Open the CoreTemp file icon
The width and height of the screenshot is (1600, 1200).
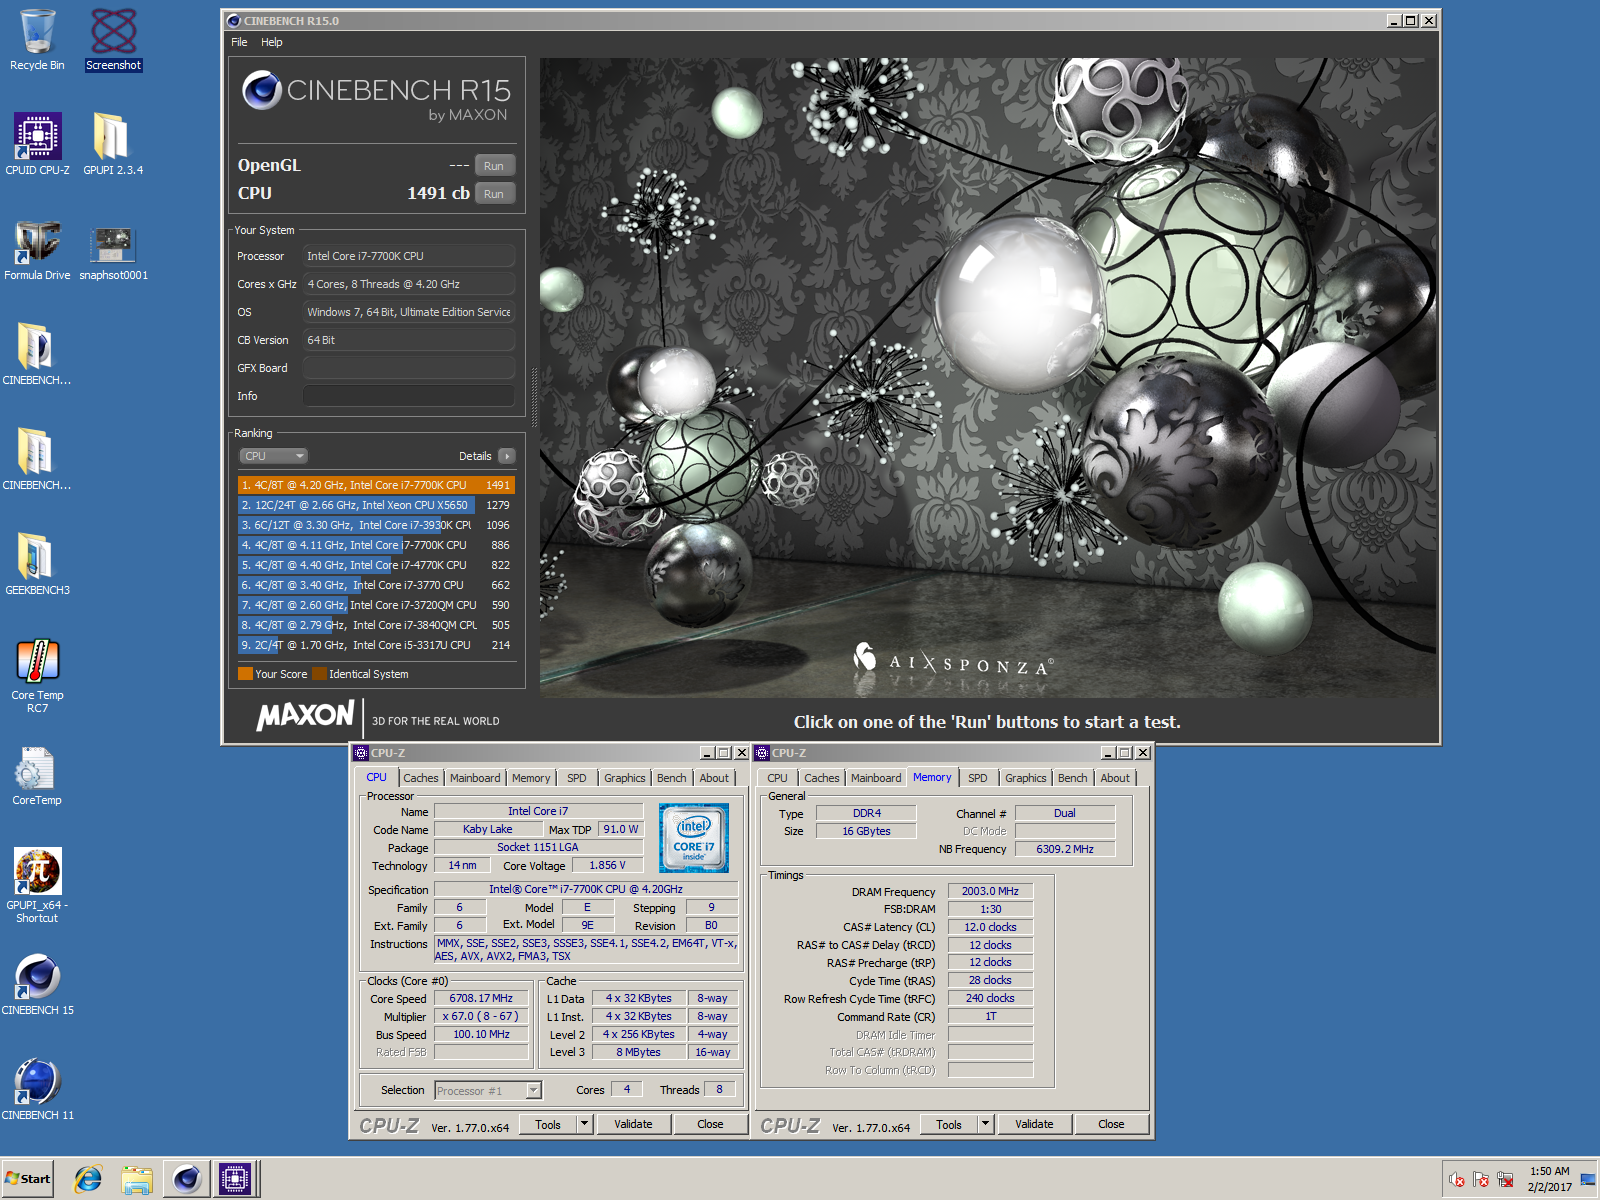coord(37,775)
